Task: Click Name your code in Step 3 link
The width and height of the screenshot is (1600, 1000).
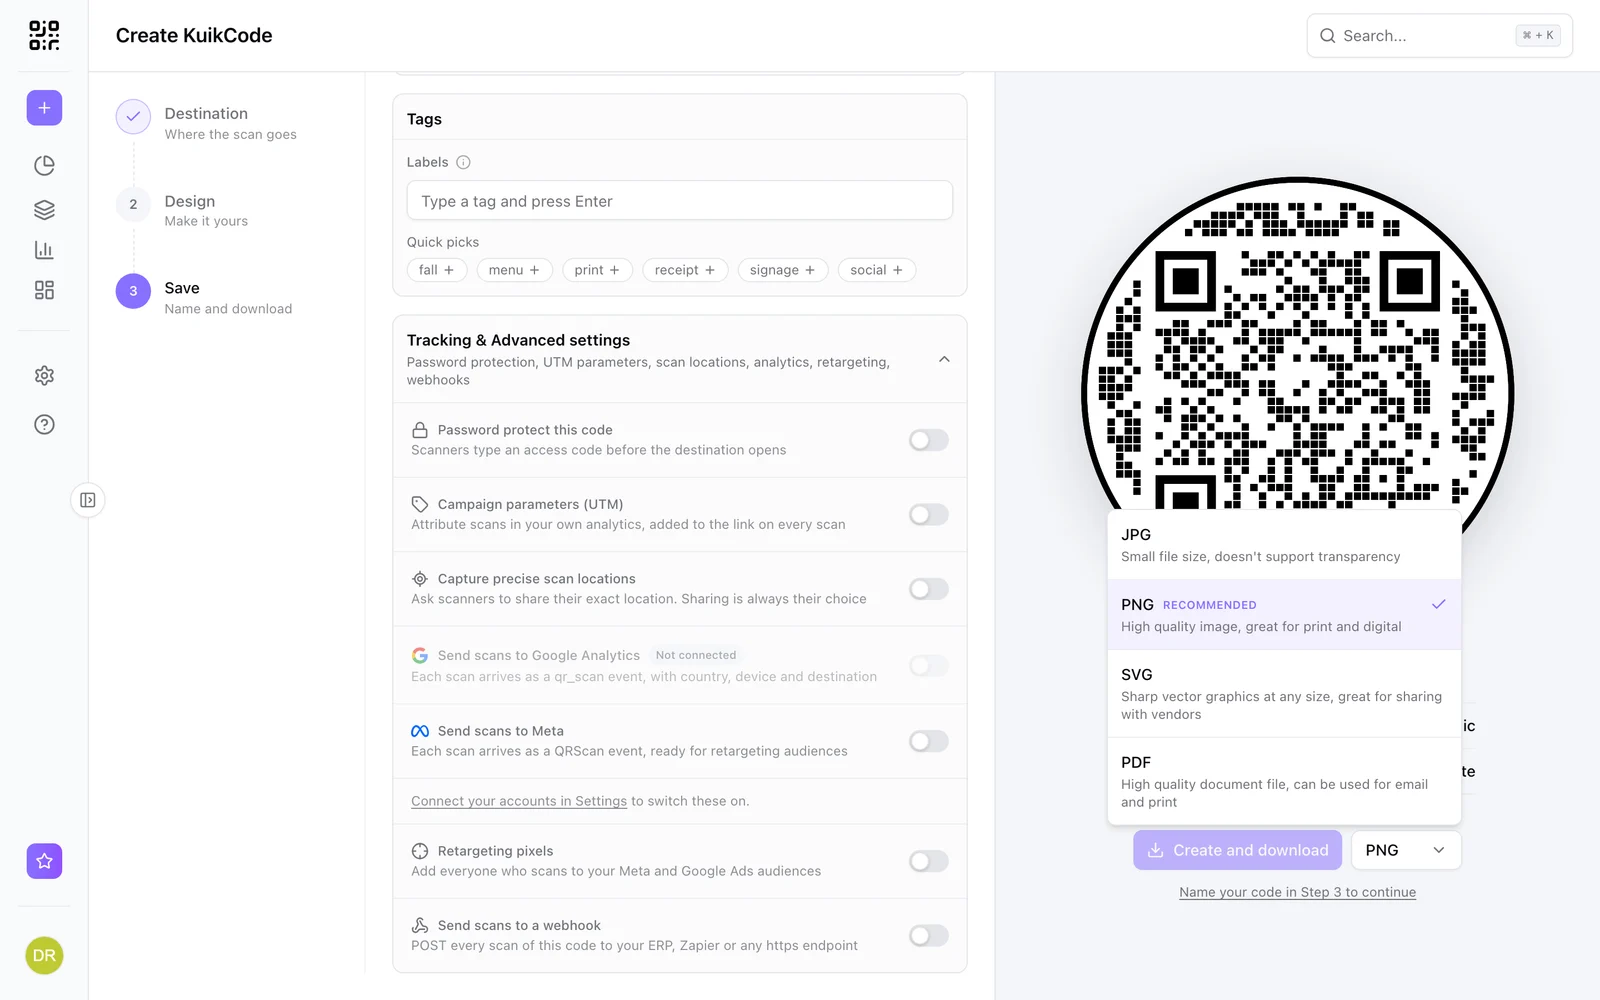Action: point(1297,892)
